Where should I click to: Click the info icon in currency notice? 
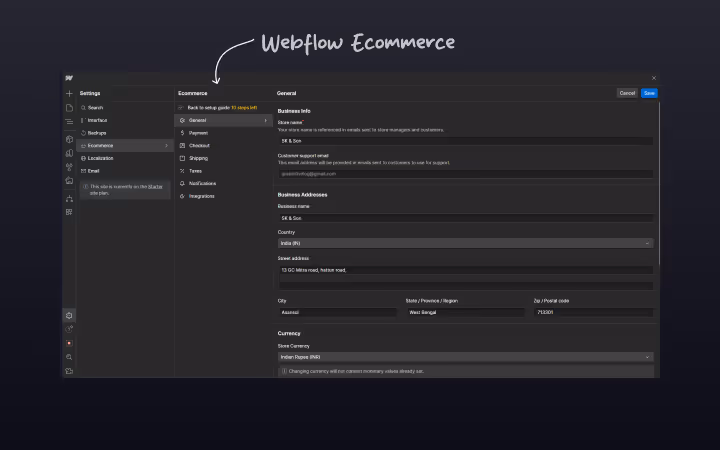284,371
